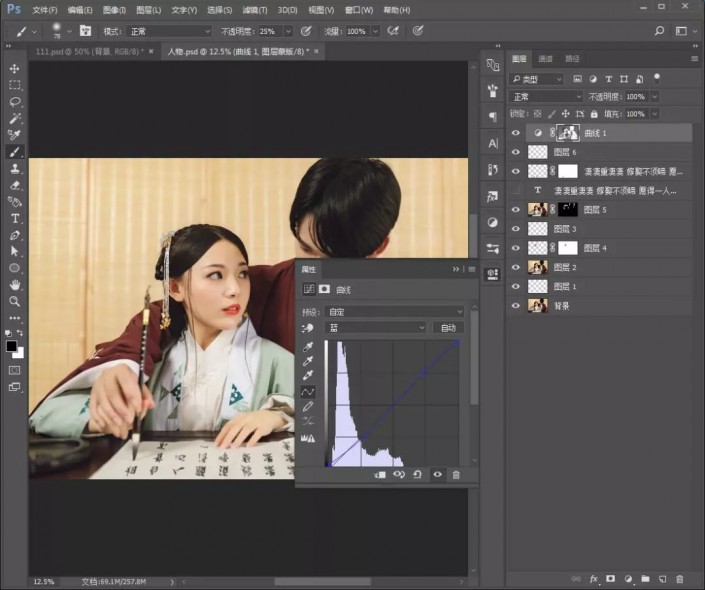
Task: Open Edit Toolbar three-dots menu
Action: click(x=14, y=318)
